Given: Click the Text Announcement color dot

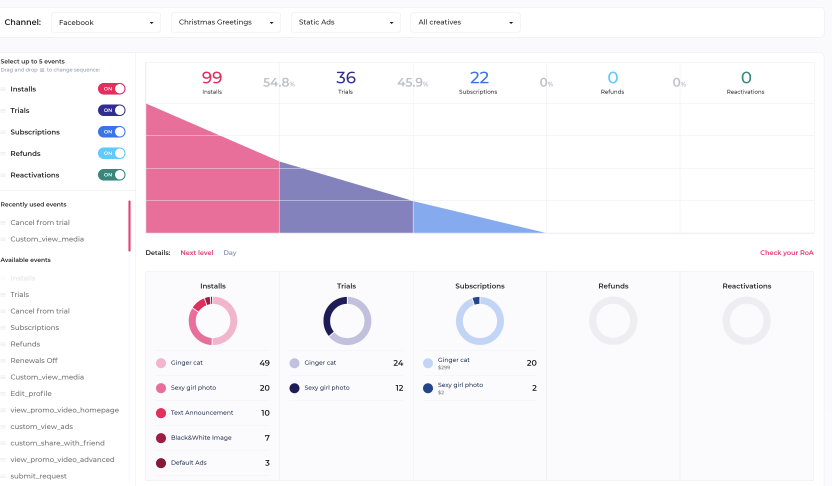Looking at the screenshot, I should (161, 413).
